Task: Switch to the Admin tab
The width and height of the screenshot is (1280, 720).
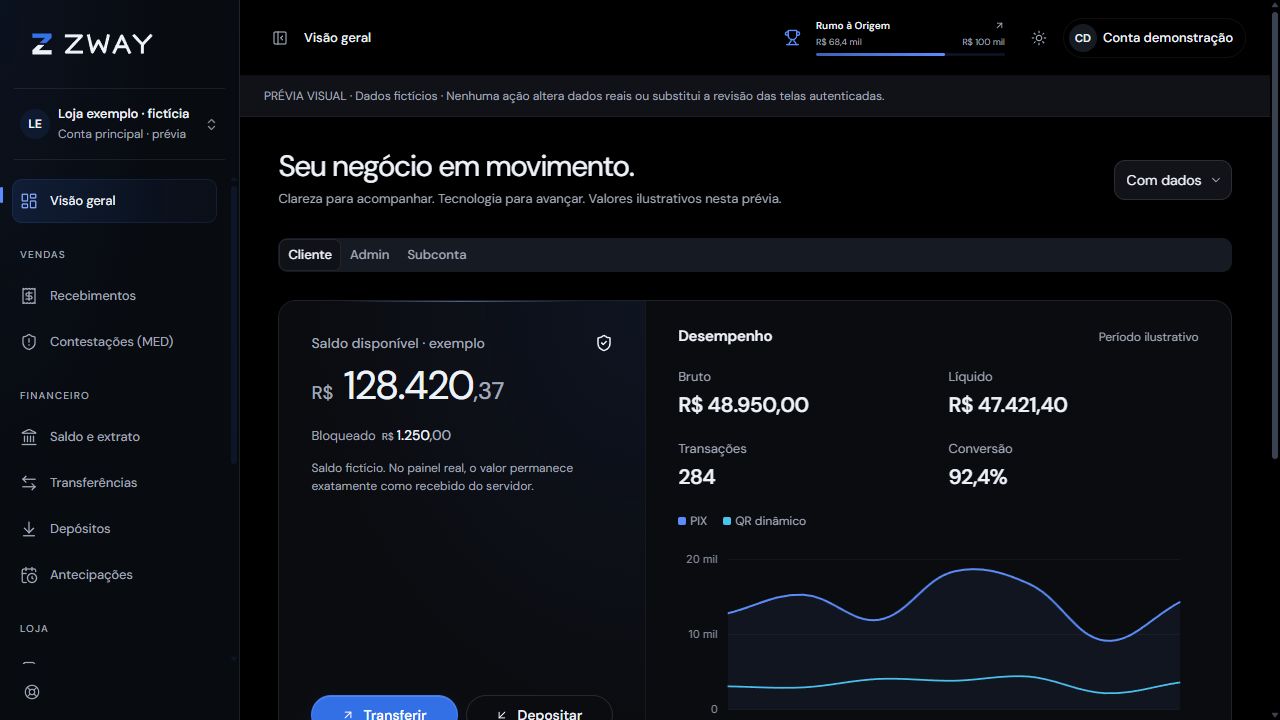Action: (369, 255)
